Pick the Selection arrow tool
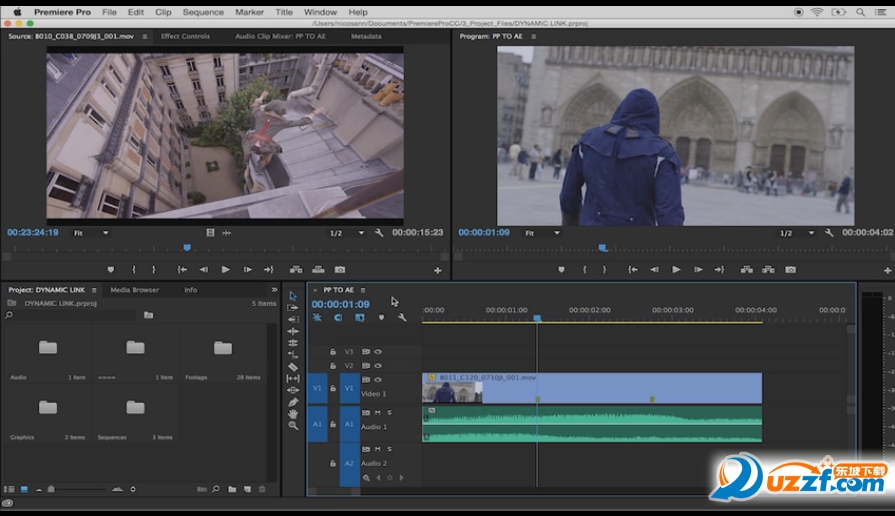The width and height of the screenshot is (895, 516). click(293, 296)
